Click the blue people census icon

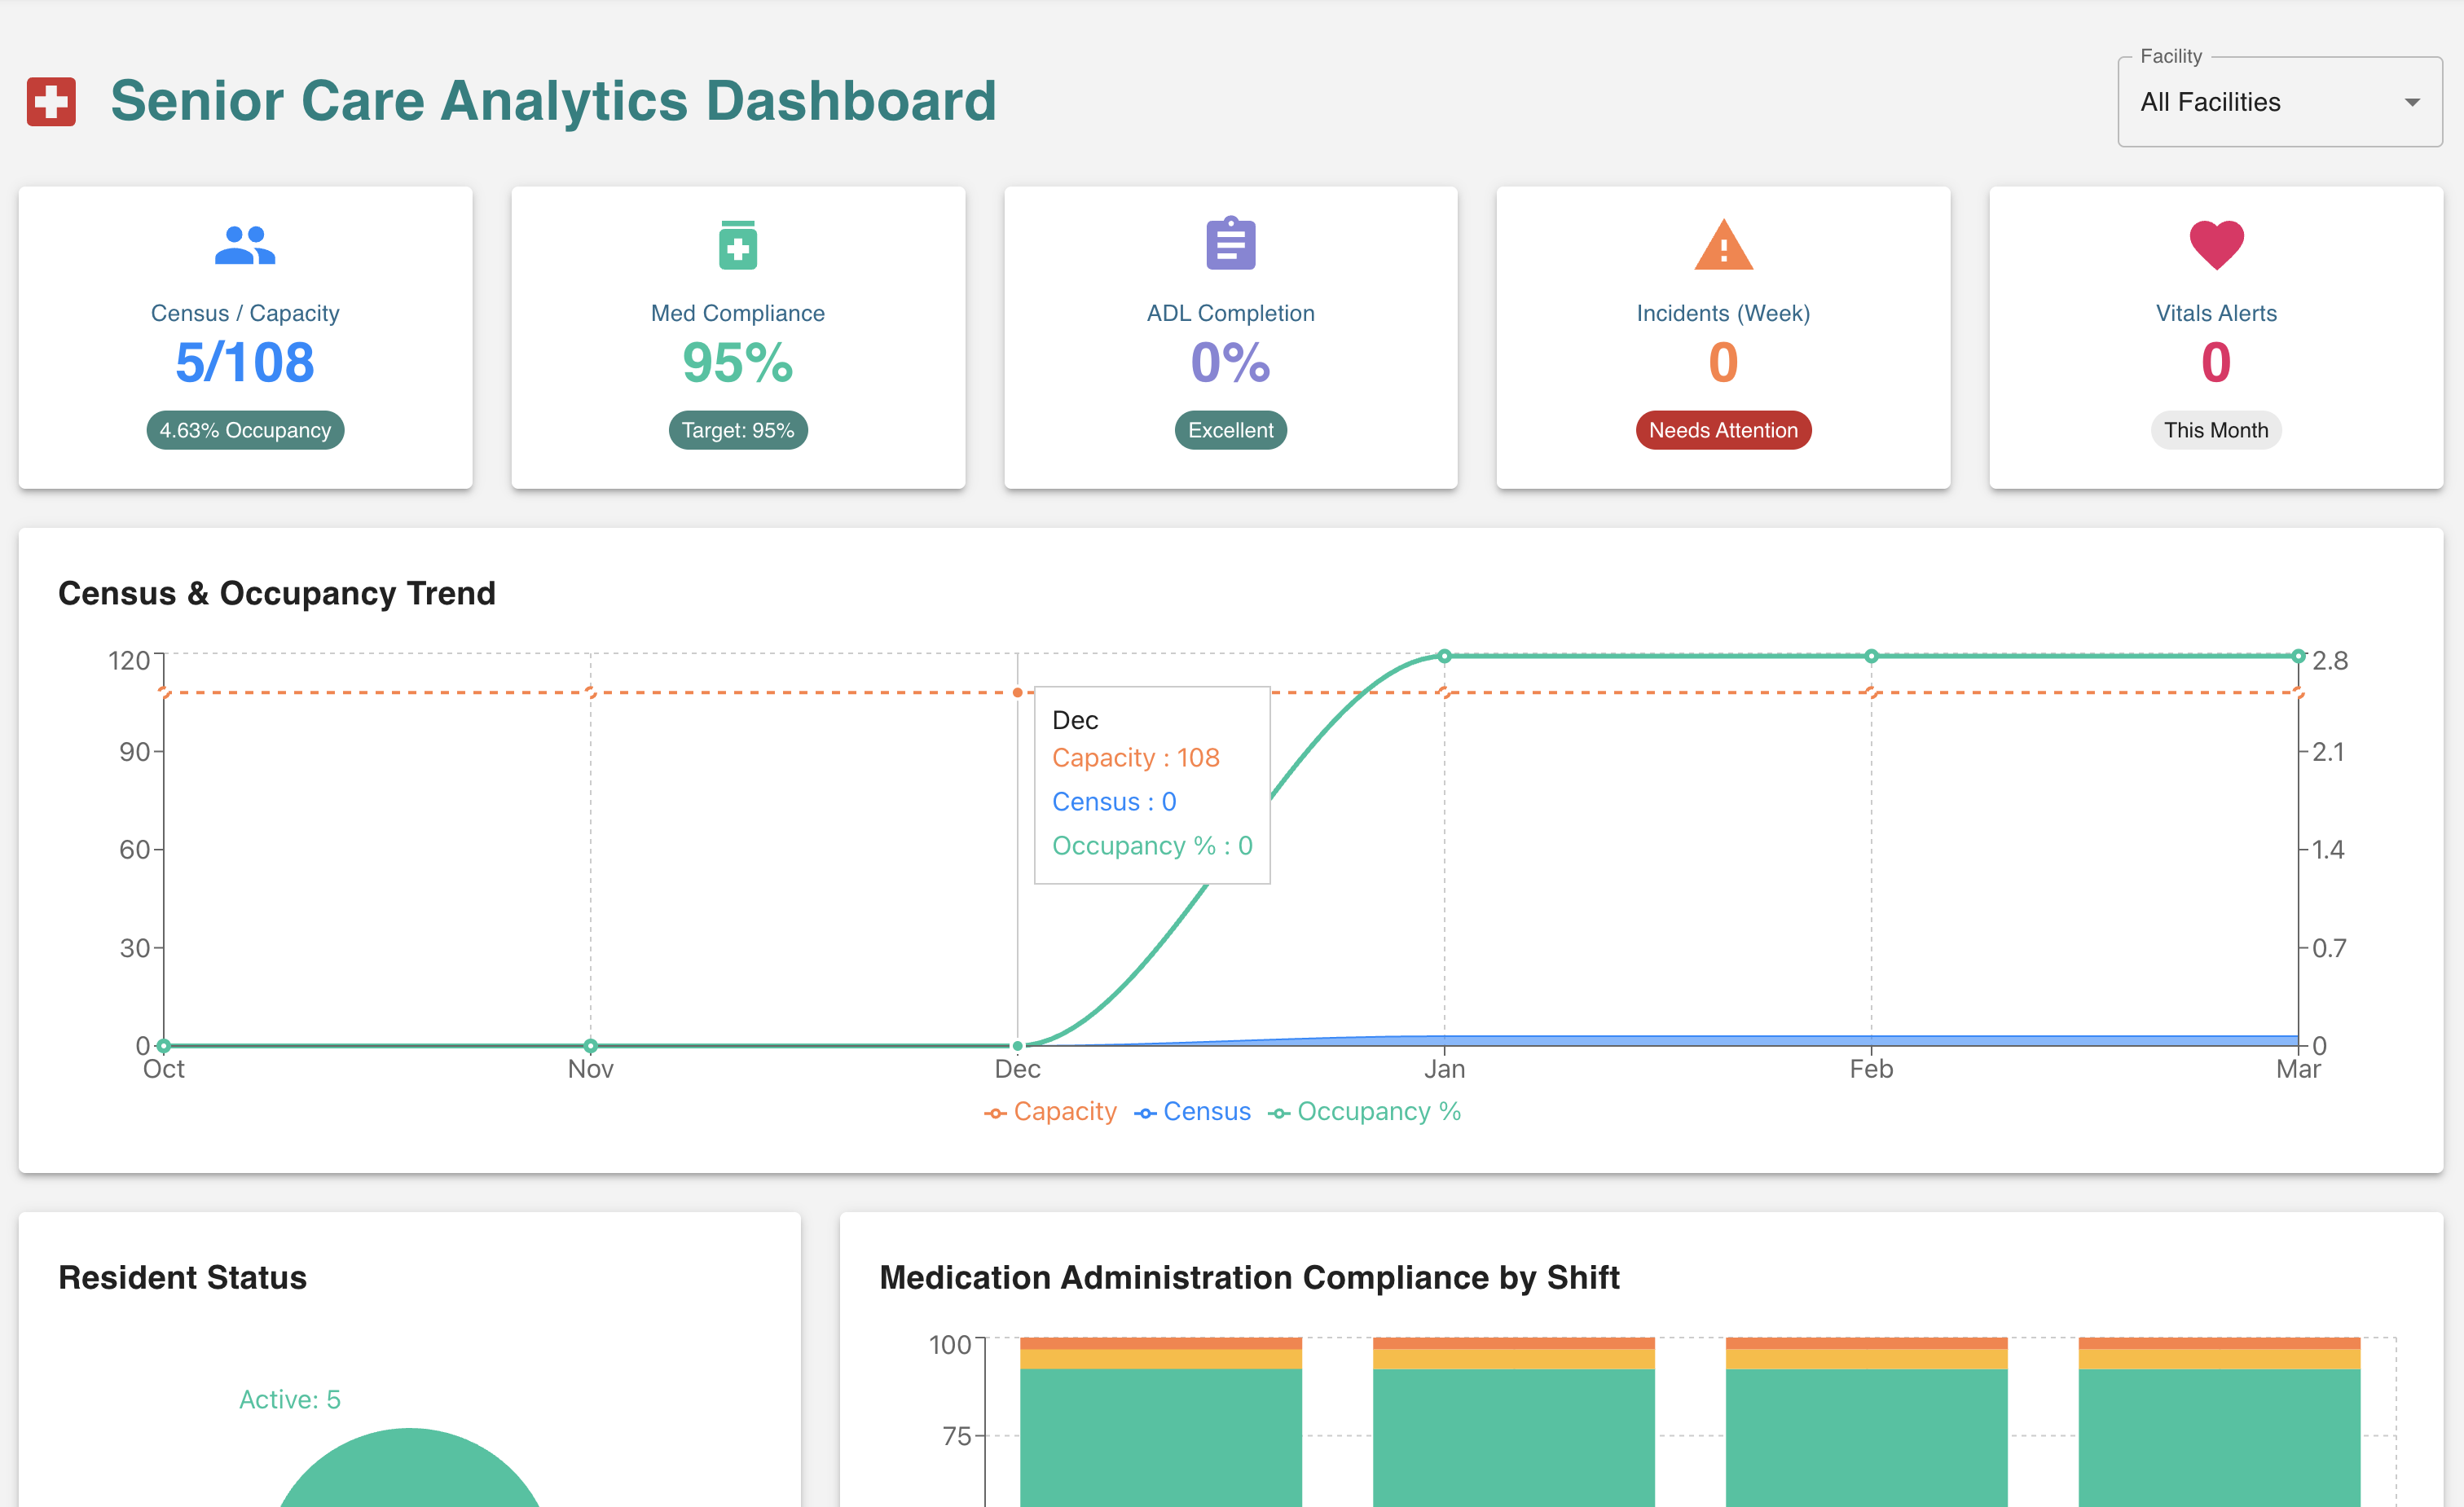tap(245, 245)
